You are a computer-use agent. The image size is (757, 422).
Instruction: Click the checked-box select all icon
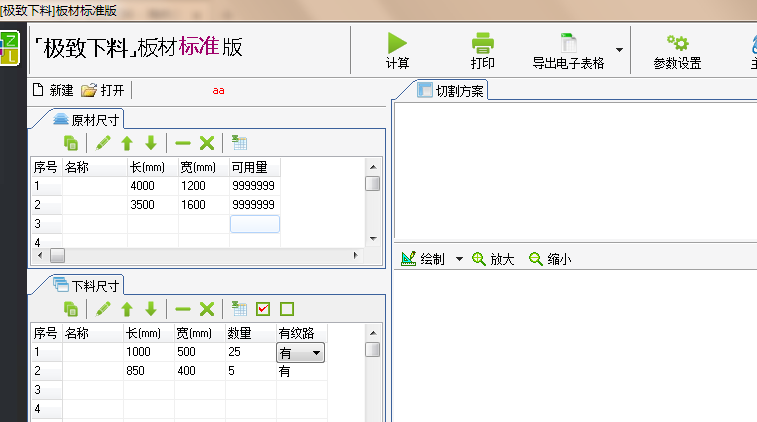[263, 309]
